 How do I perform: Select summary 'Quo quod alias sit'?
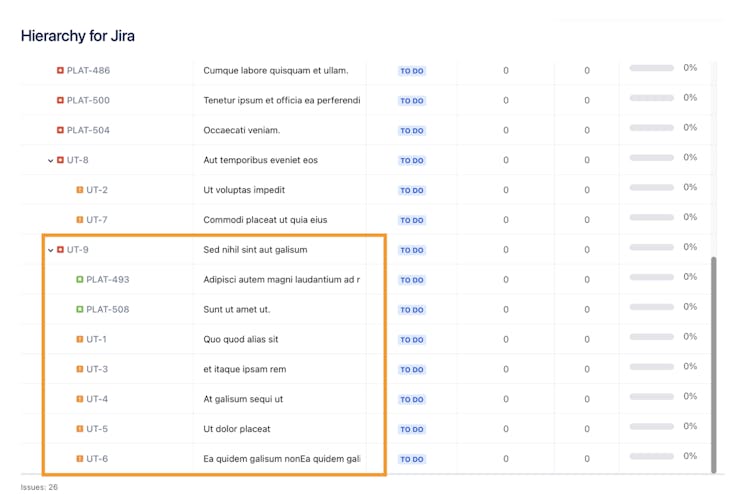241,339
